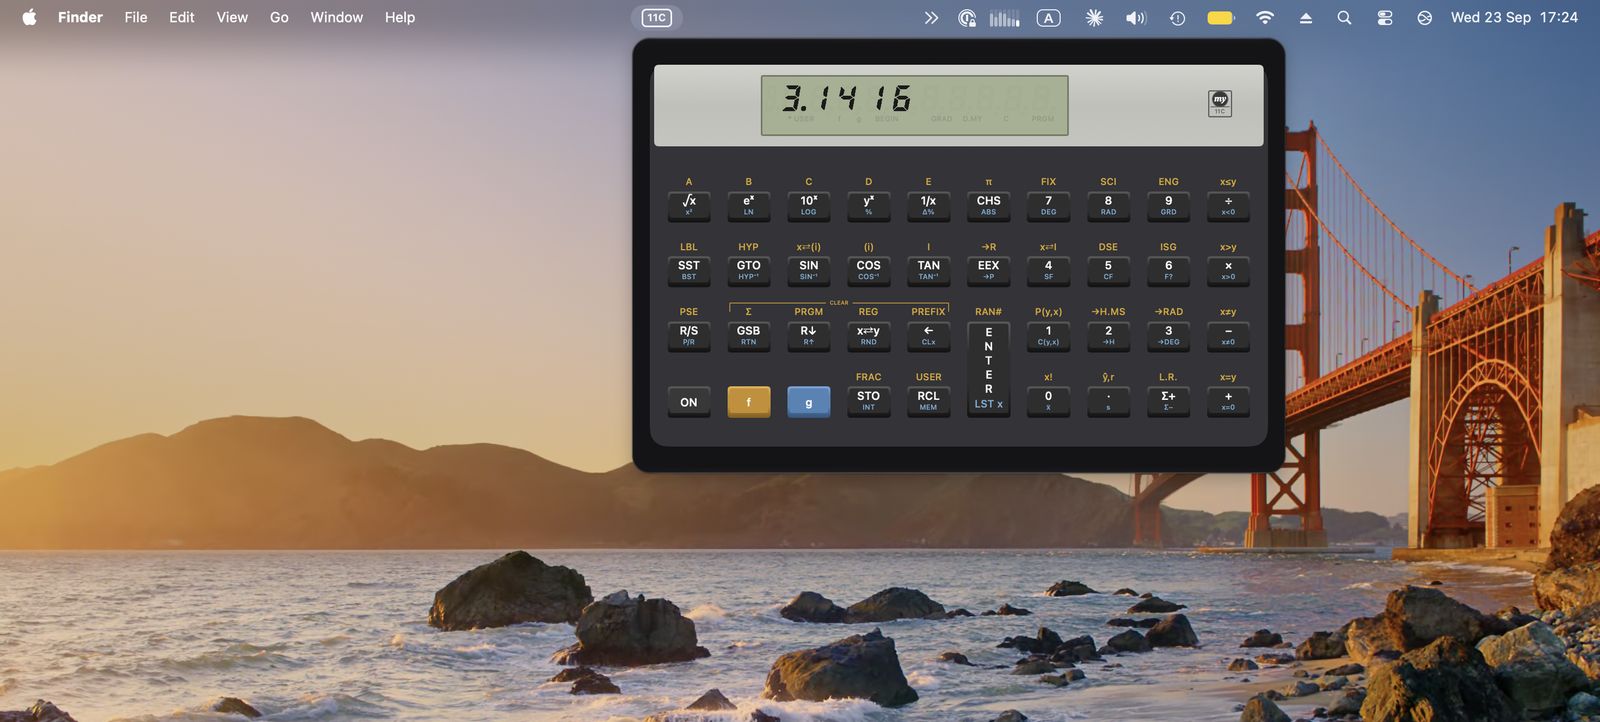Click the digit 3 key

click(x=1169, y=335)
